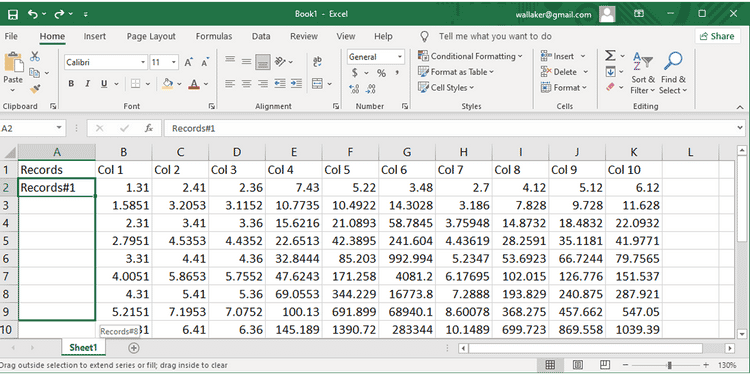Open the Insert cells button

tap(563, 56)
